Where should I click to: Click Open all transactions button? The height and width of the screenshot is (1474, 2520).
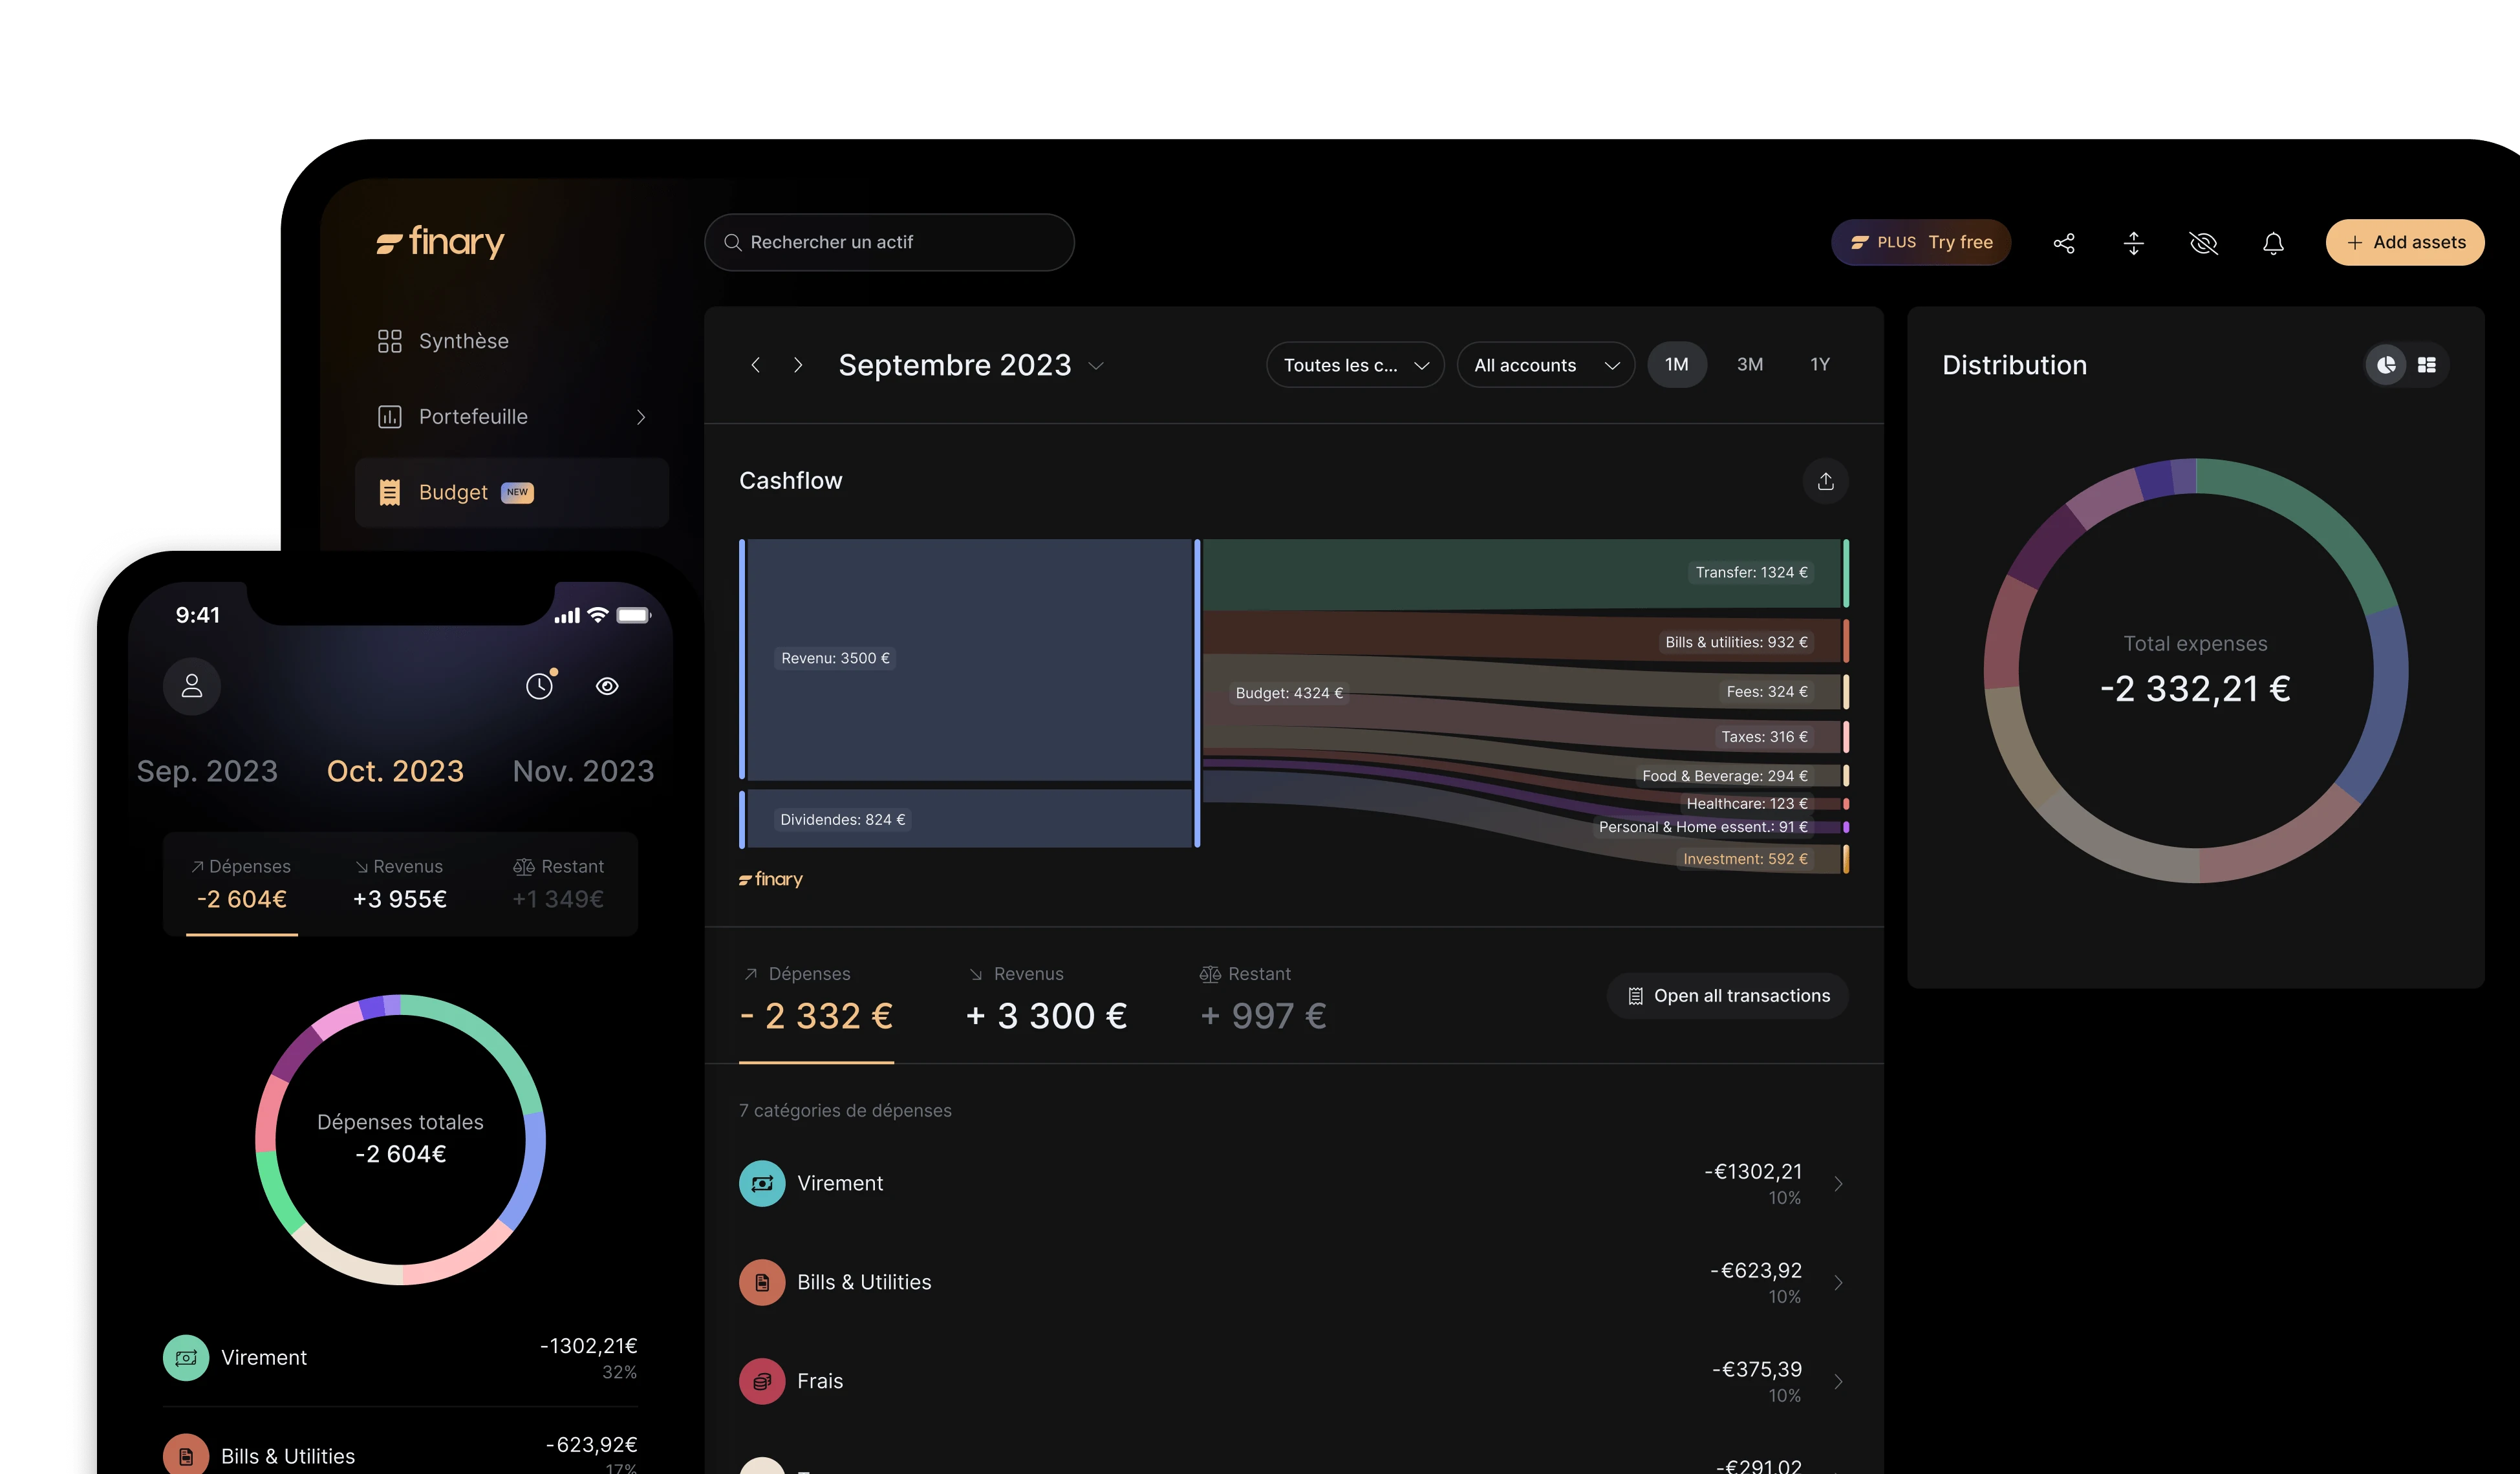[1727, 996]
